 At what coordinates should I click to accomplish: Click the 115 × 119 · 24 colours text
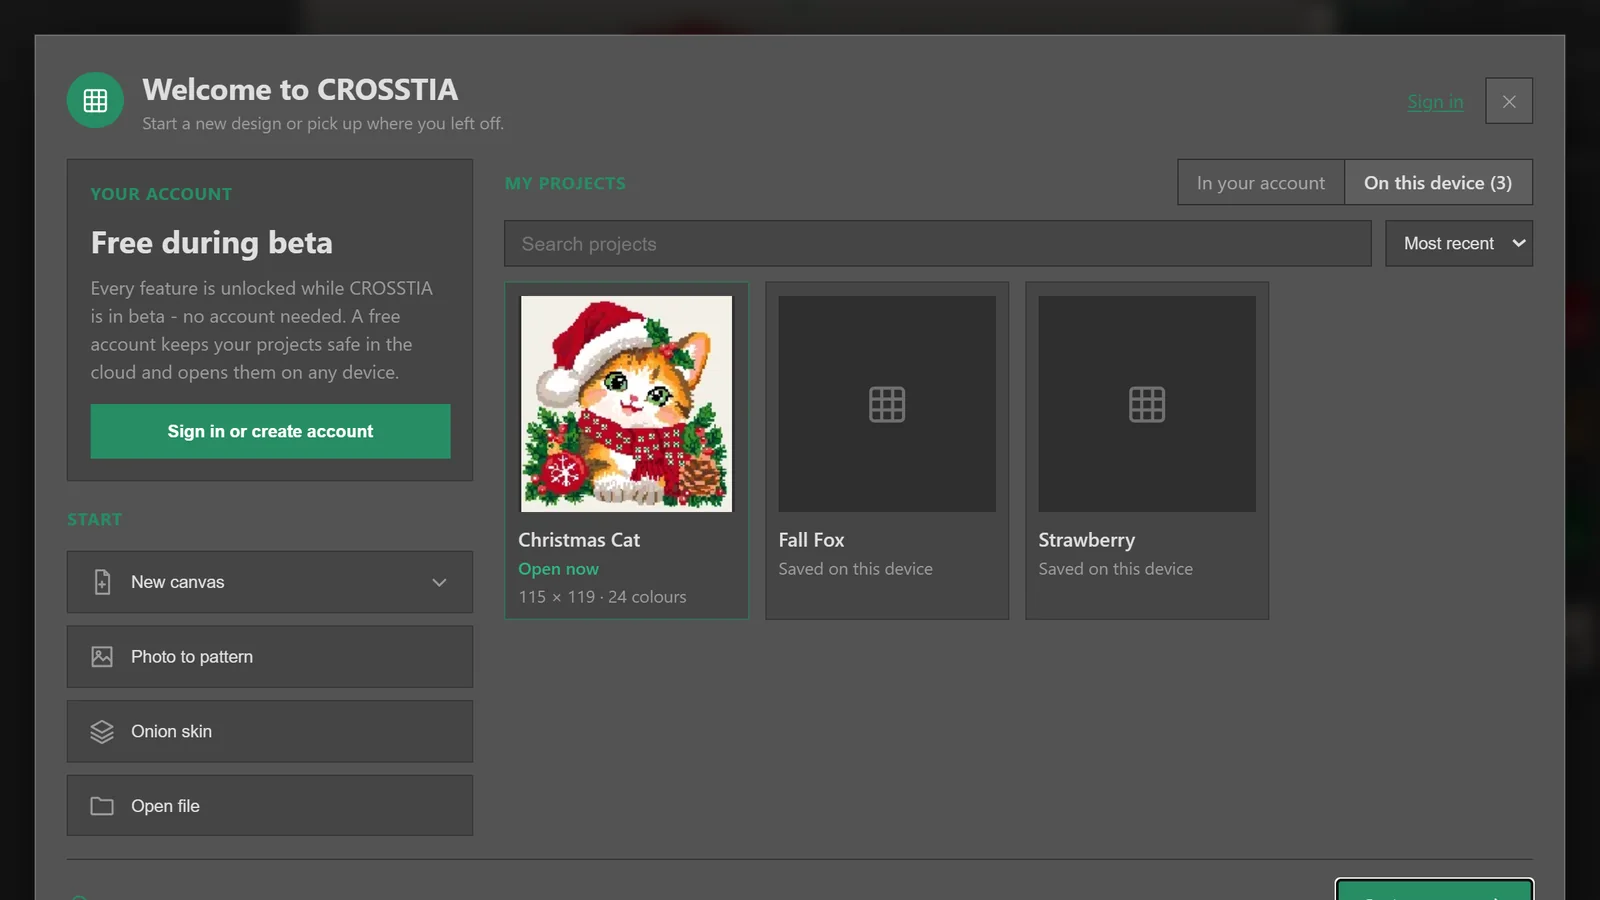pos(602,597)
